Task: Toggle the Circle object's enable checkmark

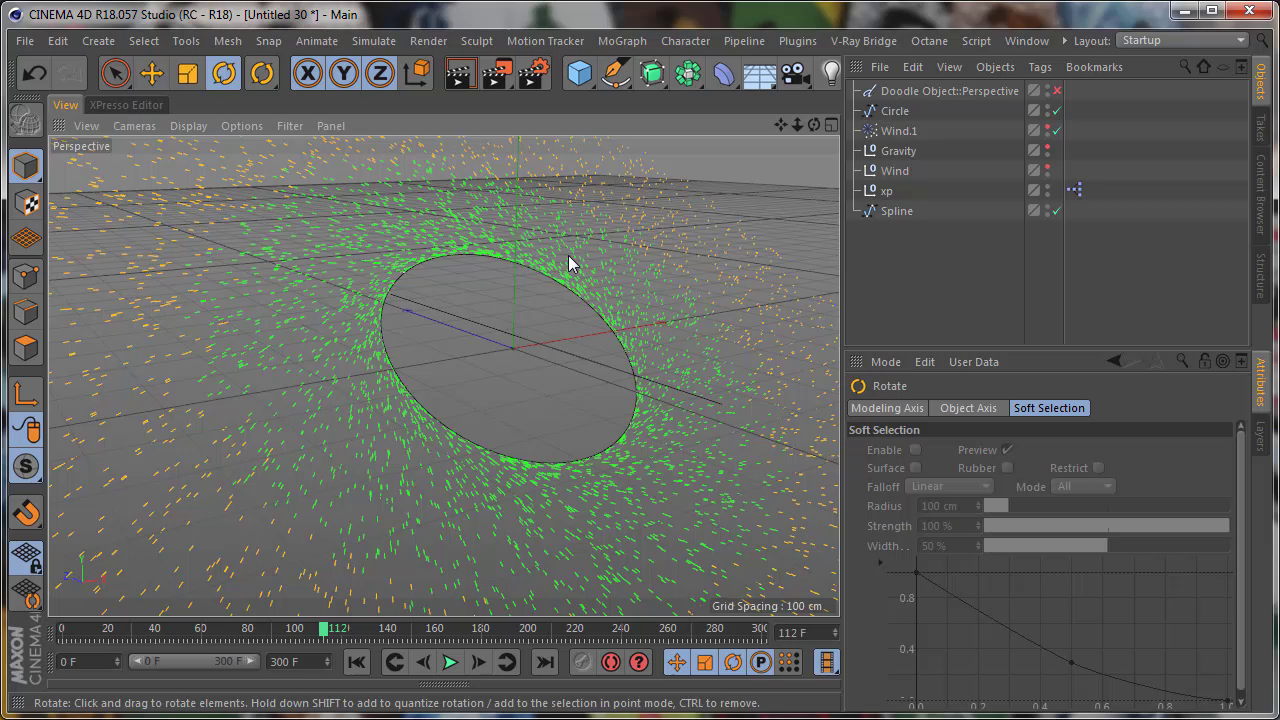Action: click(x=1057, y=111)
